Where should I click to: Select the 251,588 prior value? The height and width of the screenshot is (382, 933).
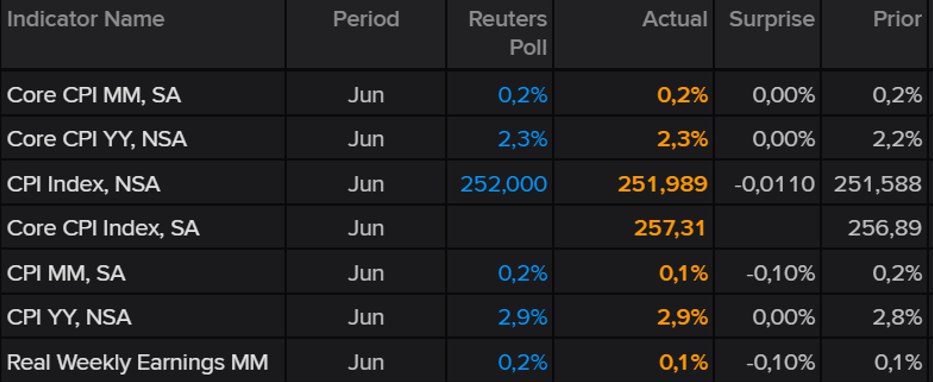pos(878,184)
